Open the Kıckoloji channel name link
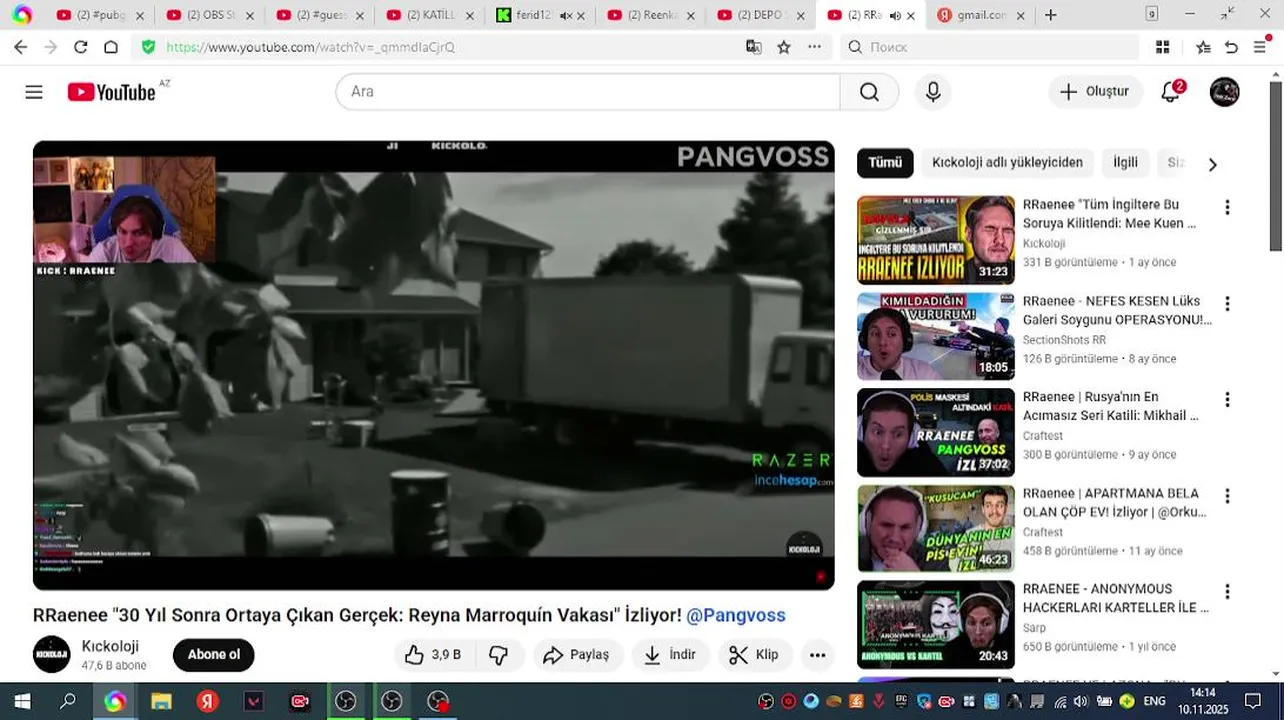The height and width of the screenshot is (720, 1284). (x=110, y=646)
